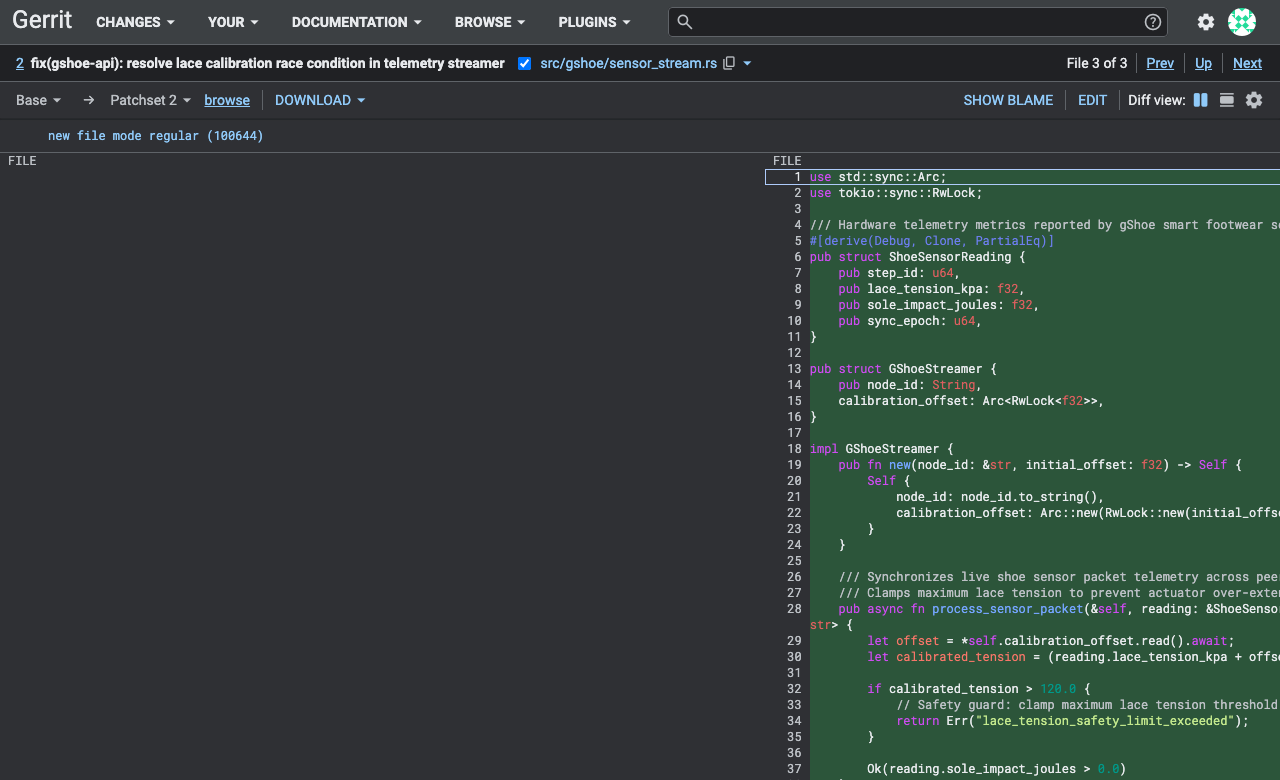
Task: Click the search magnifier icon
Action: [x=684, y=22]
